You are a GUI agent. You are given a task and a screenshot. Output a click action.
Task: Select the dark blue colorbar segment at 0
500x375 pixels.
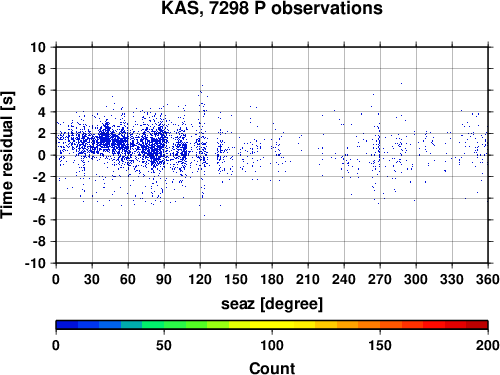click(67, 325)
